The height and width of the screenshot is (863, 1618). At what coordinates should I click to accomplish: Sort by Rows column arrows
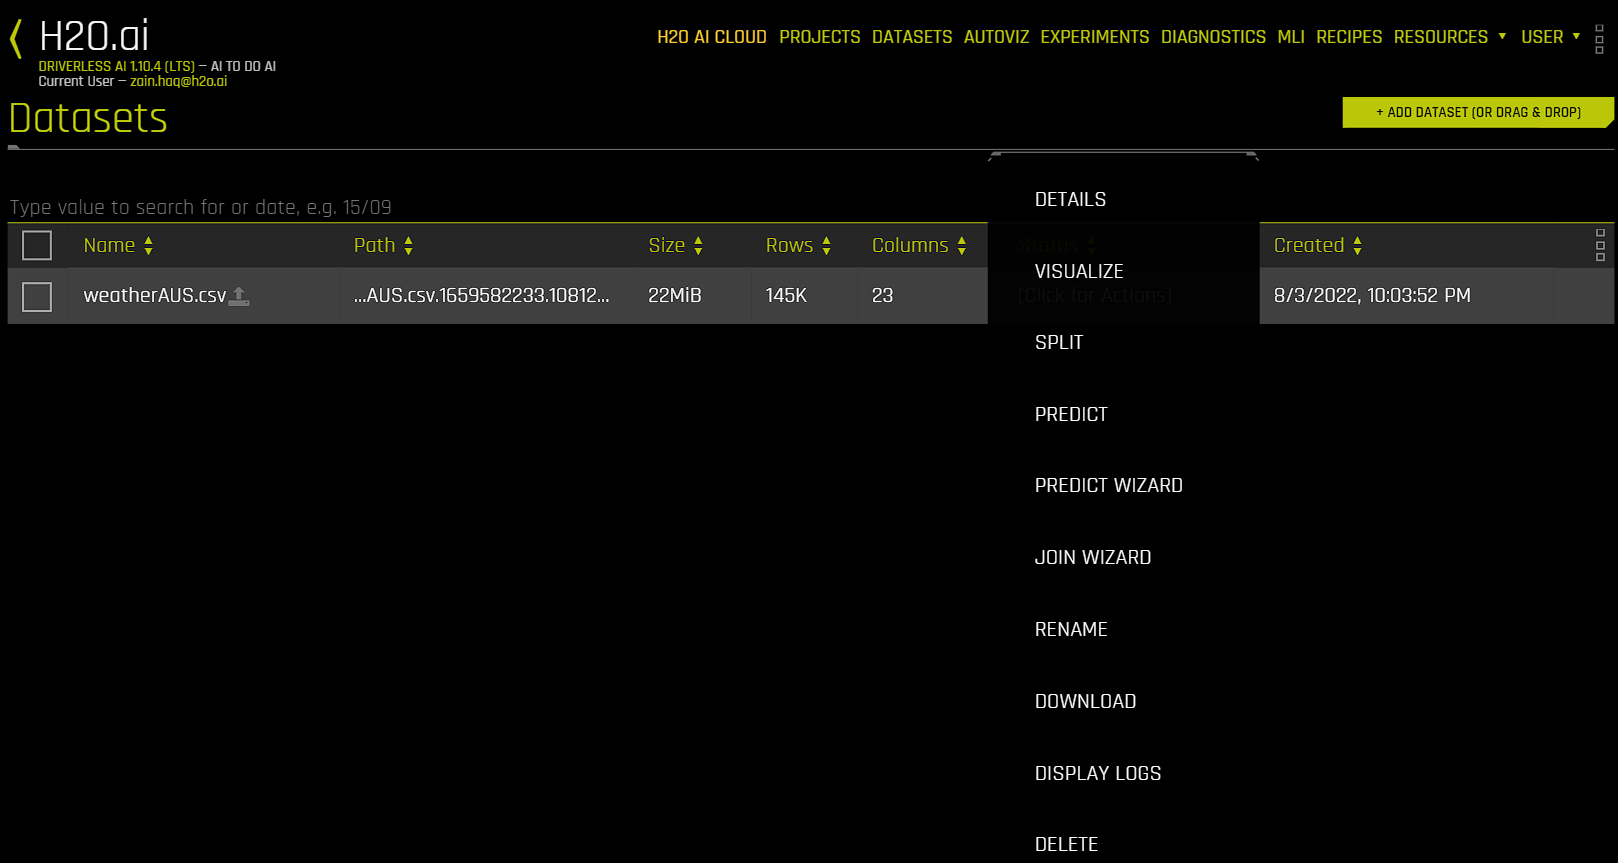[x=826, y=246]
